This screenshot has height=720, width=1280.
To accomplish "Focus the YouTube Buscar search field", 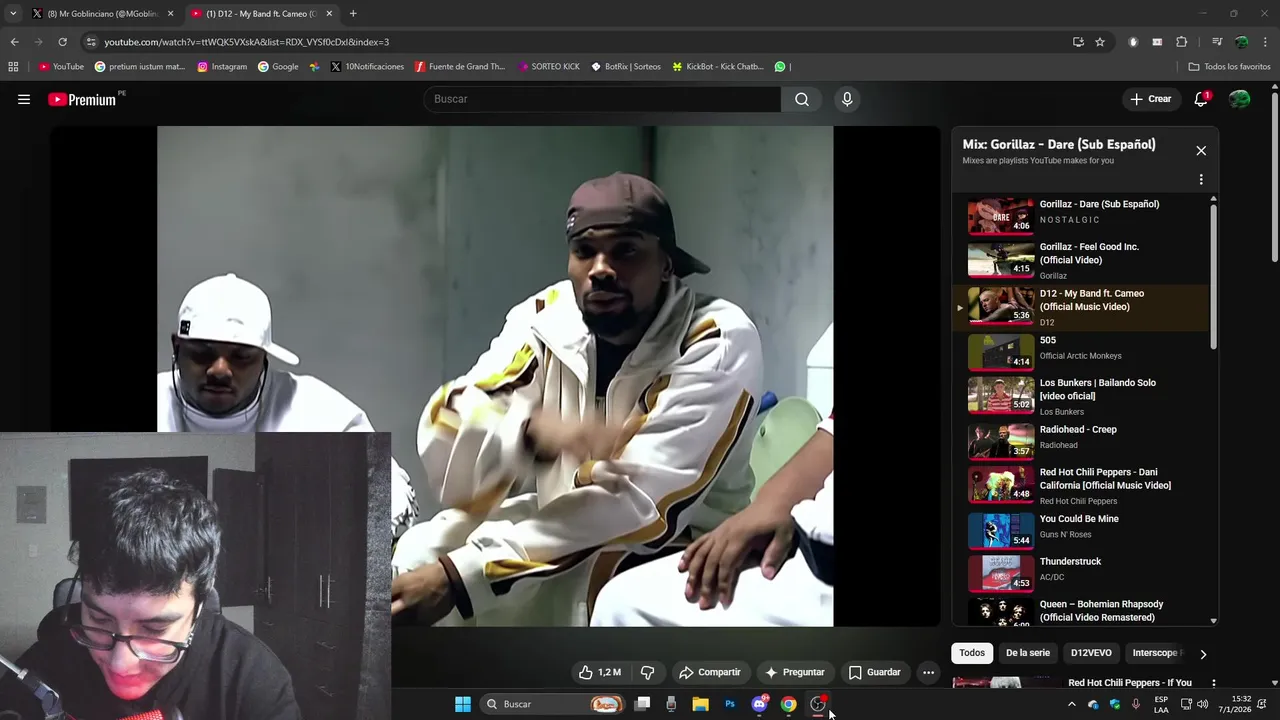I will coord(602,99).
